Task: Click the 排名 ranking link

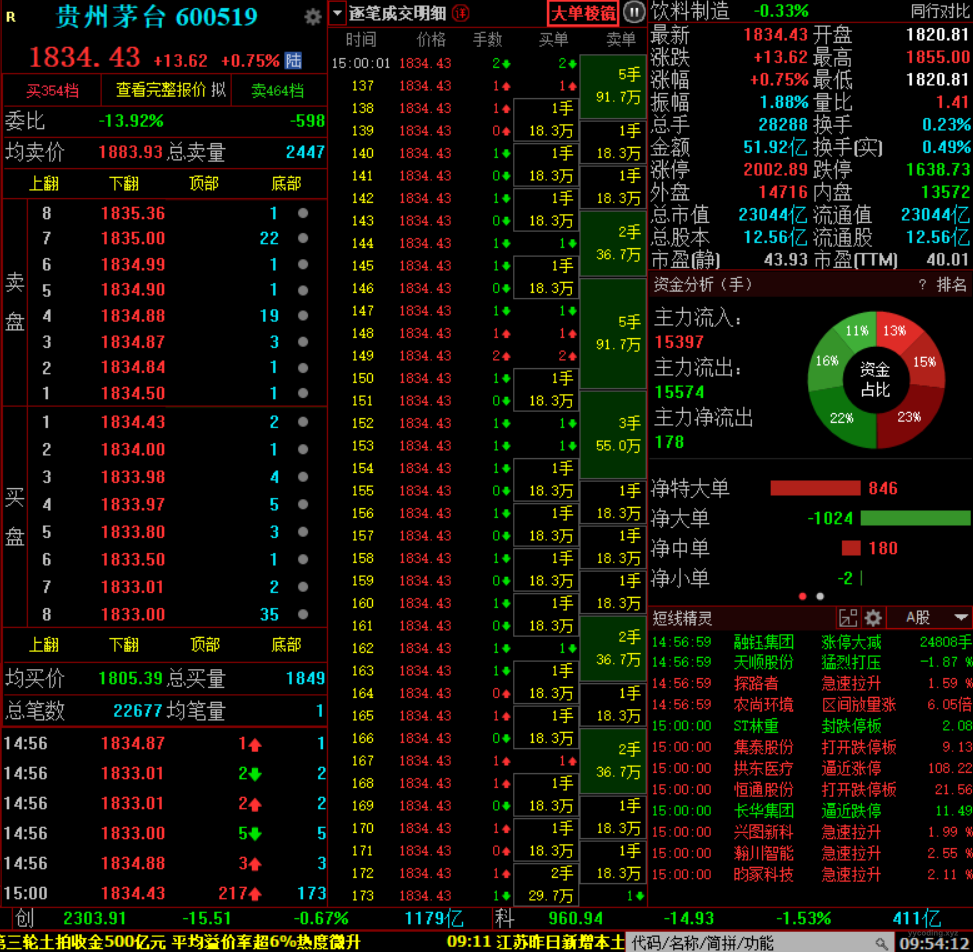Action: (x=951, y=285)
